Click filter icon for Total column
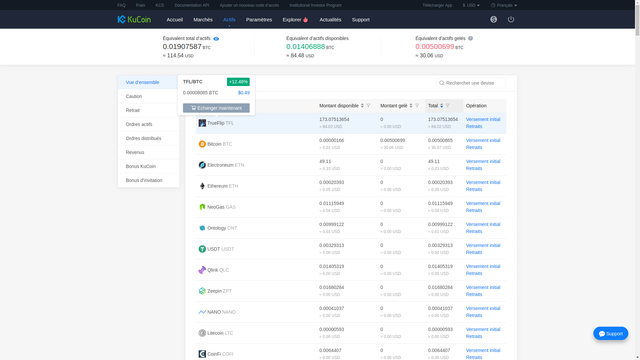Screen dimensions: 640x360 [x=448, y=106]
